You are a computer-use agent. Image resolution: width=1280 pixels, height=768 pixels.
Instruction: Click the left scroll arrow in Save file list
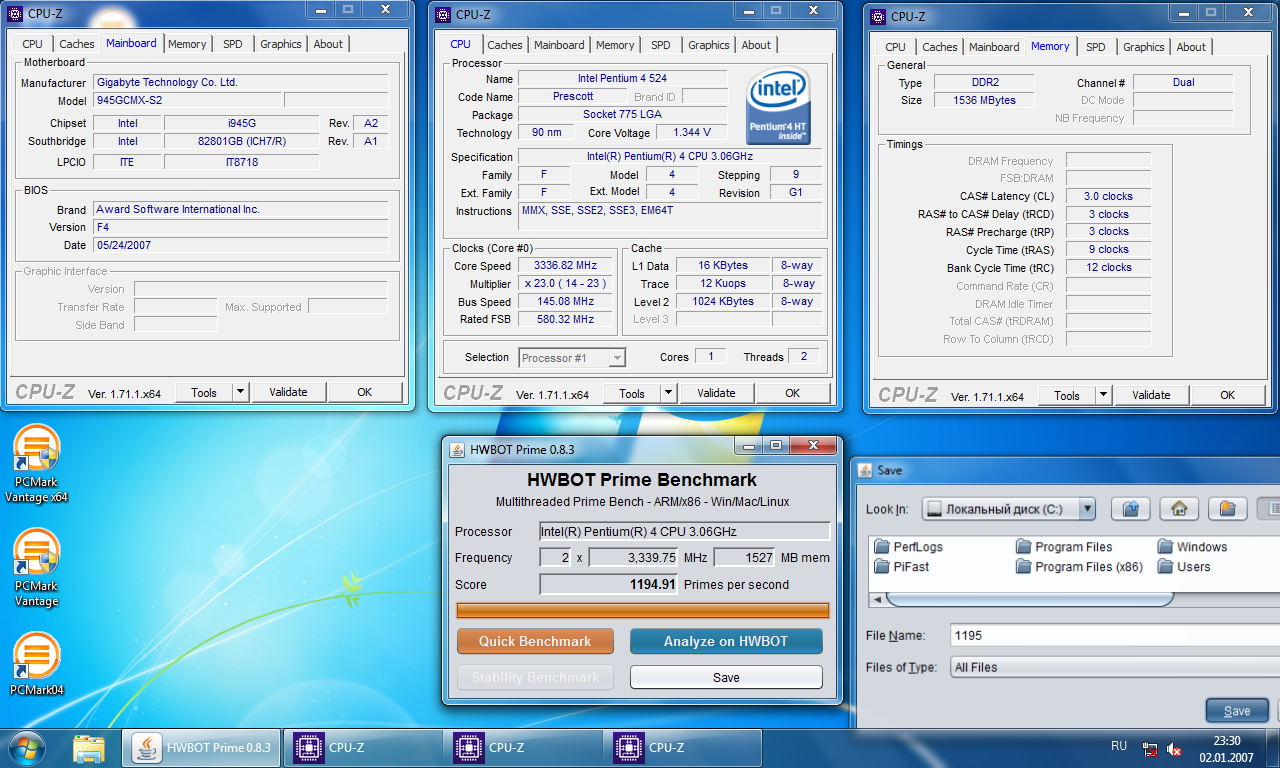coord(877,599)
